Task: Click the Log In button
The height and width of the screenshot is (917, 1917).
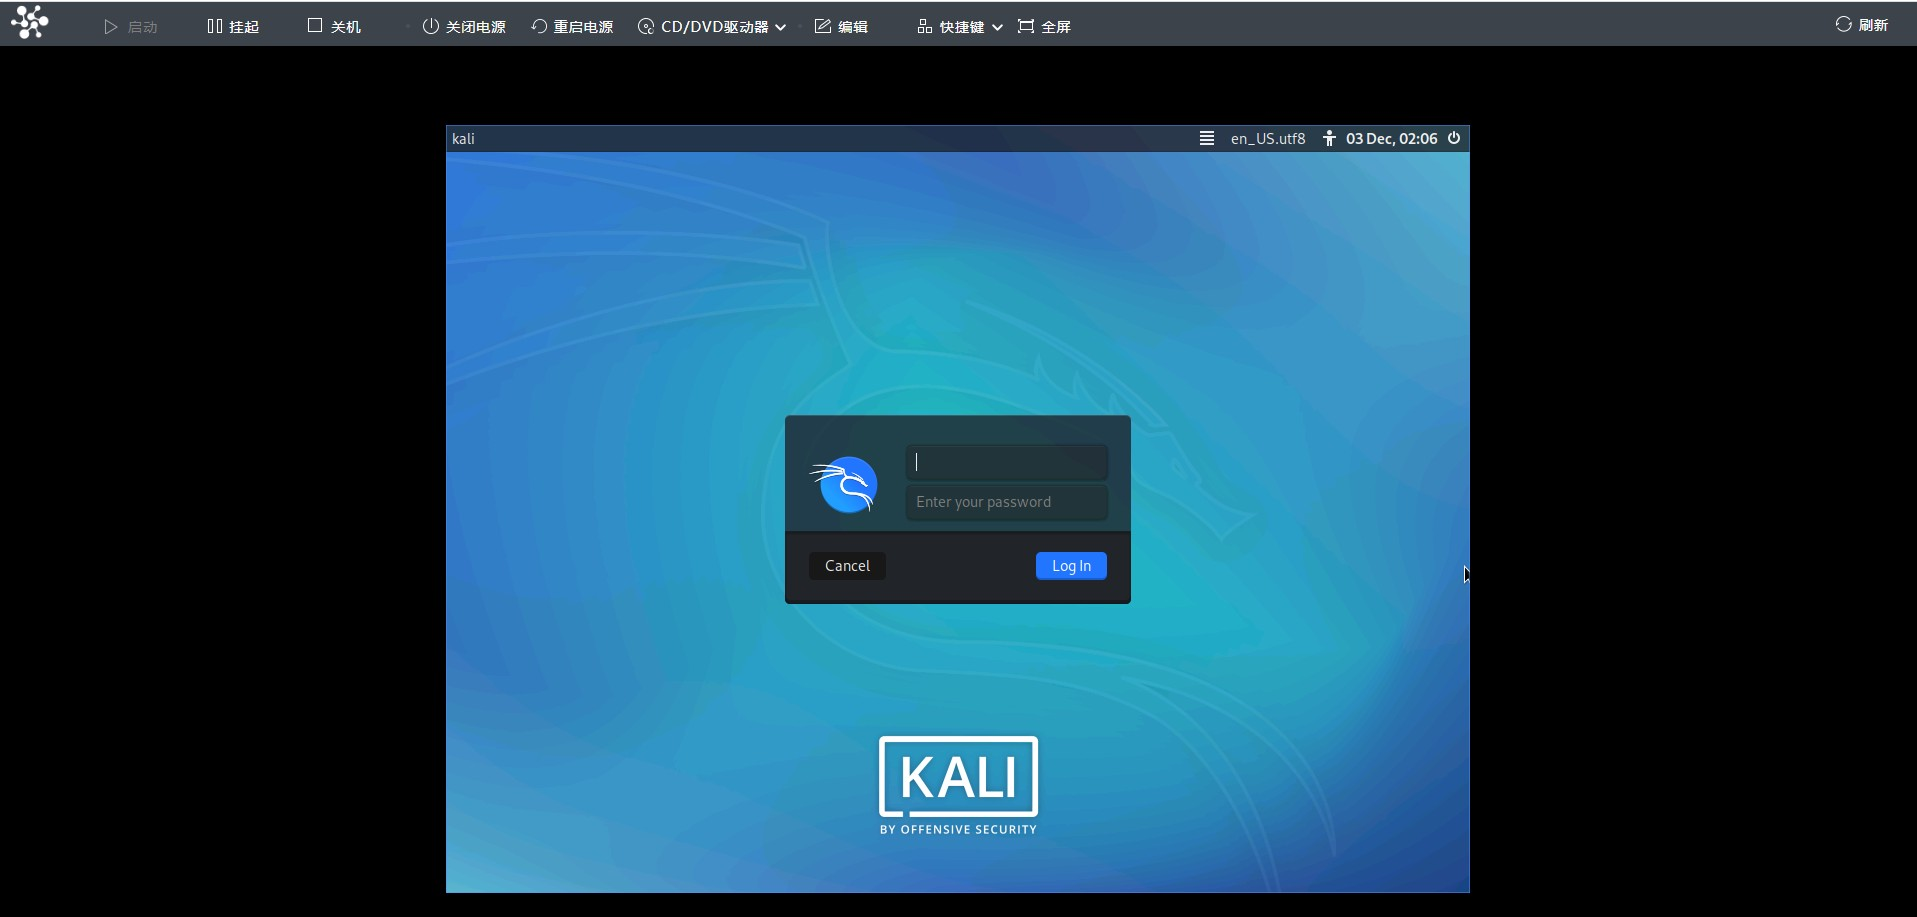Action: coord(1071,566)
